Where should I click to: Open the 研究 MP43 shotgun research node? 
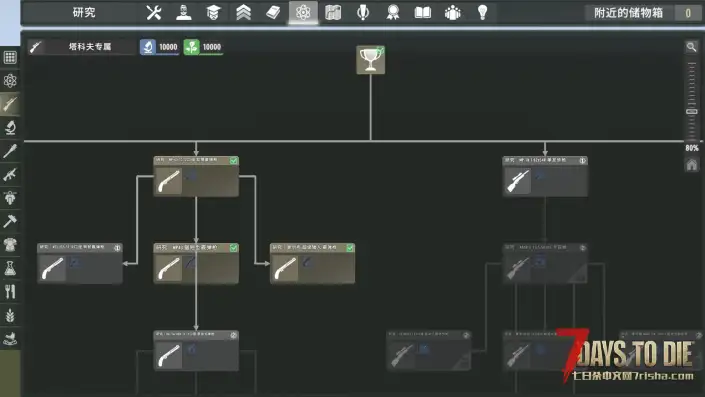pos(196,263)
